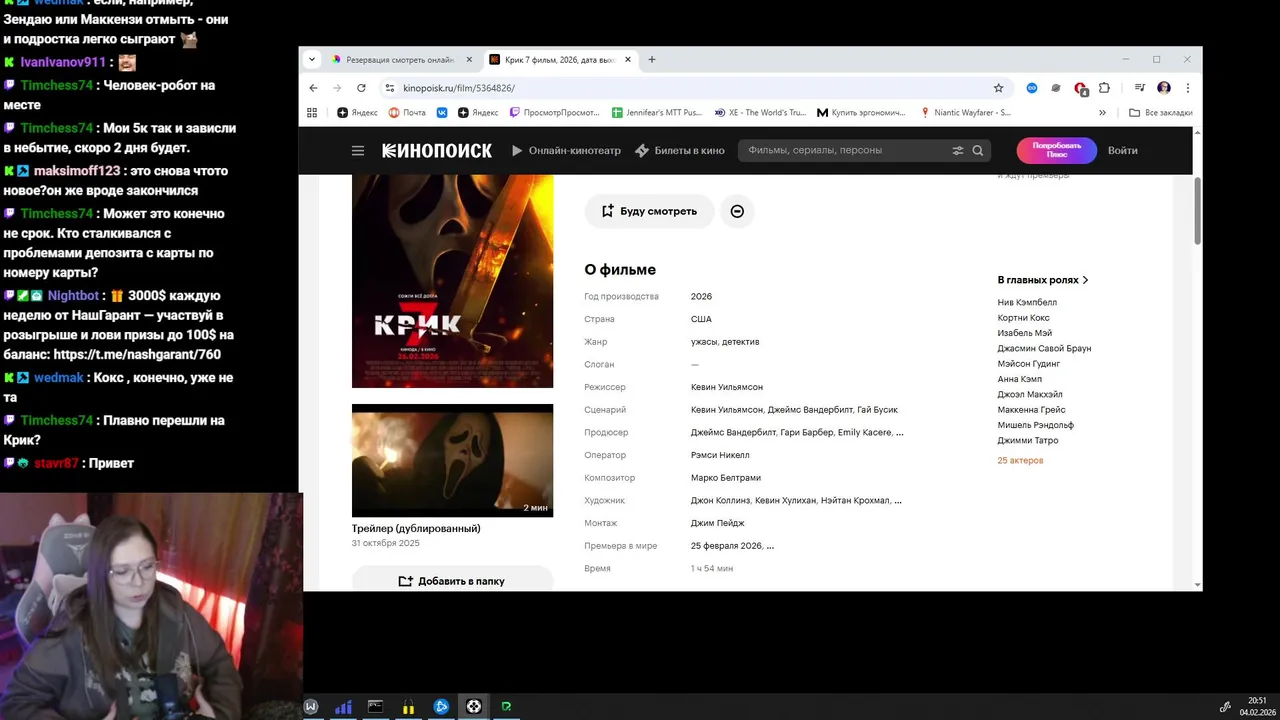This screenshot has width=1280, height=720.
Task: Reload the current page
Action: pyautogui.click(x=361, y=88)
